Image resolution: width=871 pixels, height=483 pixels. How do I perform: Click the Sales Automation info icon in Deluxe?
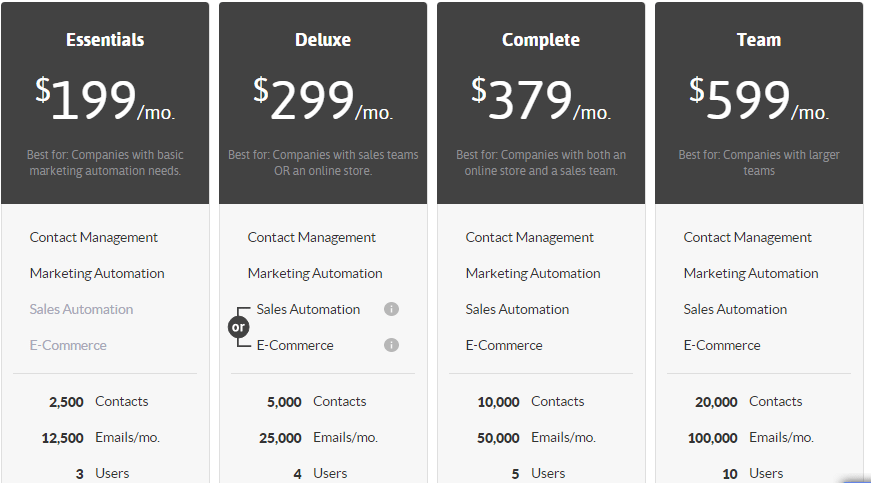[x=391, y=309]
